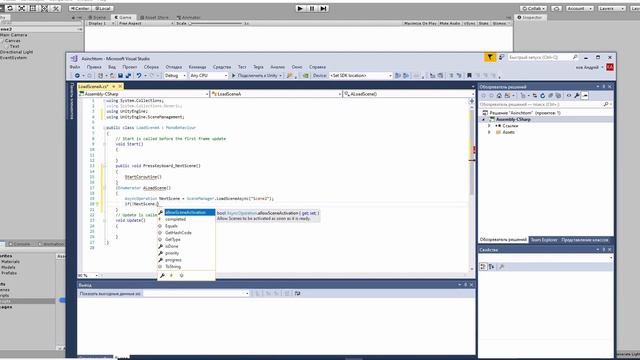Open the Visual Studio Window (Окно) menu
Viewport: 640px width, 360px height.
pos(297,67)
